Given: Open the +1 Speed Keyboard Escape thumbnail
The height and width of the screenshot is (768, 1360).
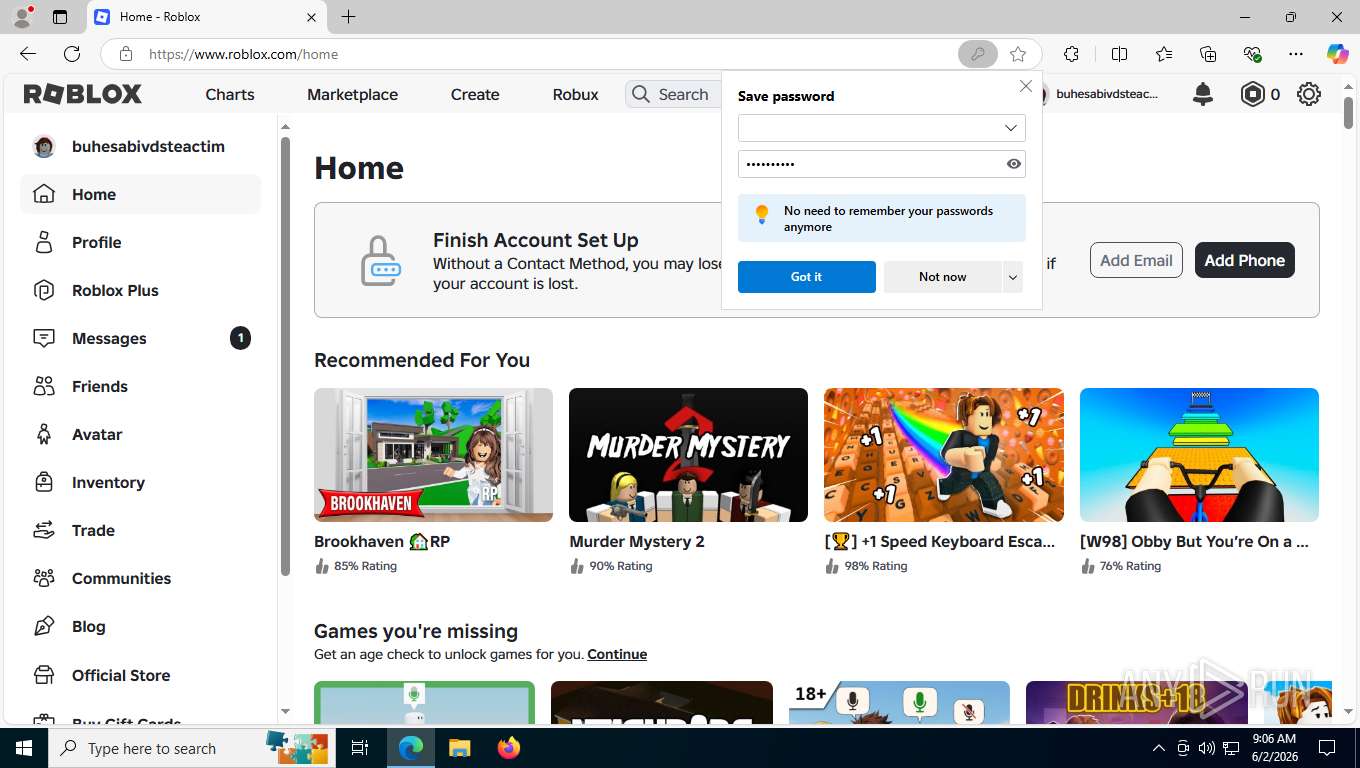Looking at the screenshot, I should click(x=943, y=455).
